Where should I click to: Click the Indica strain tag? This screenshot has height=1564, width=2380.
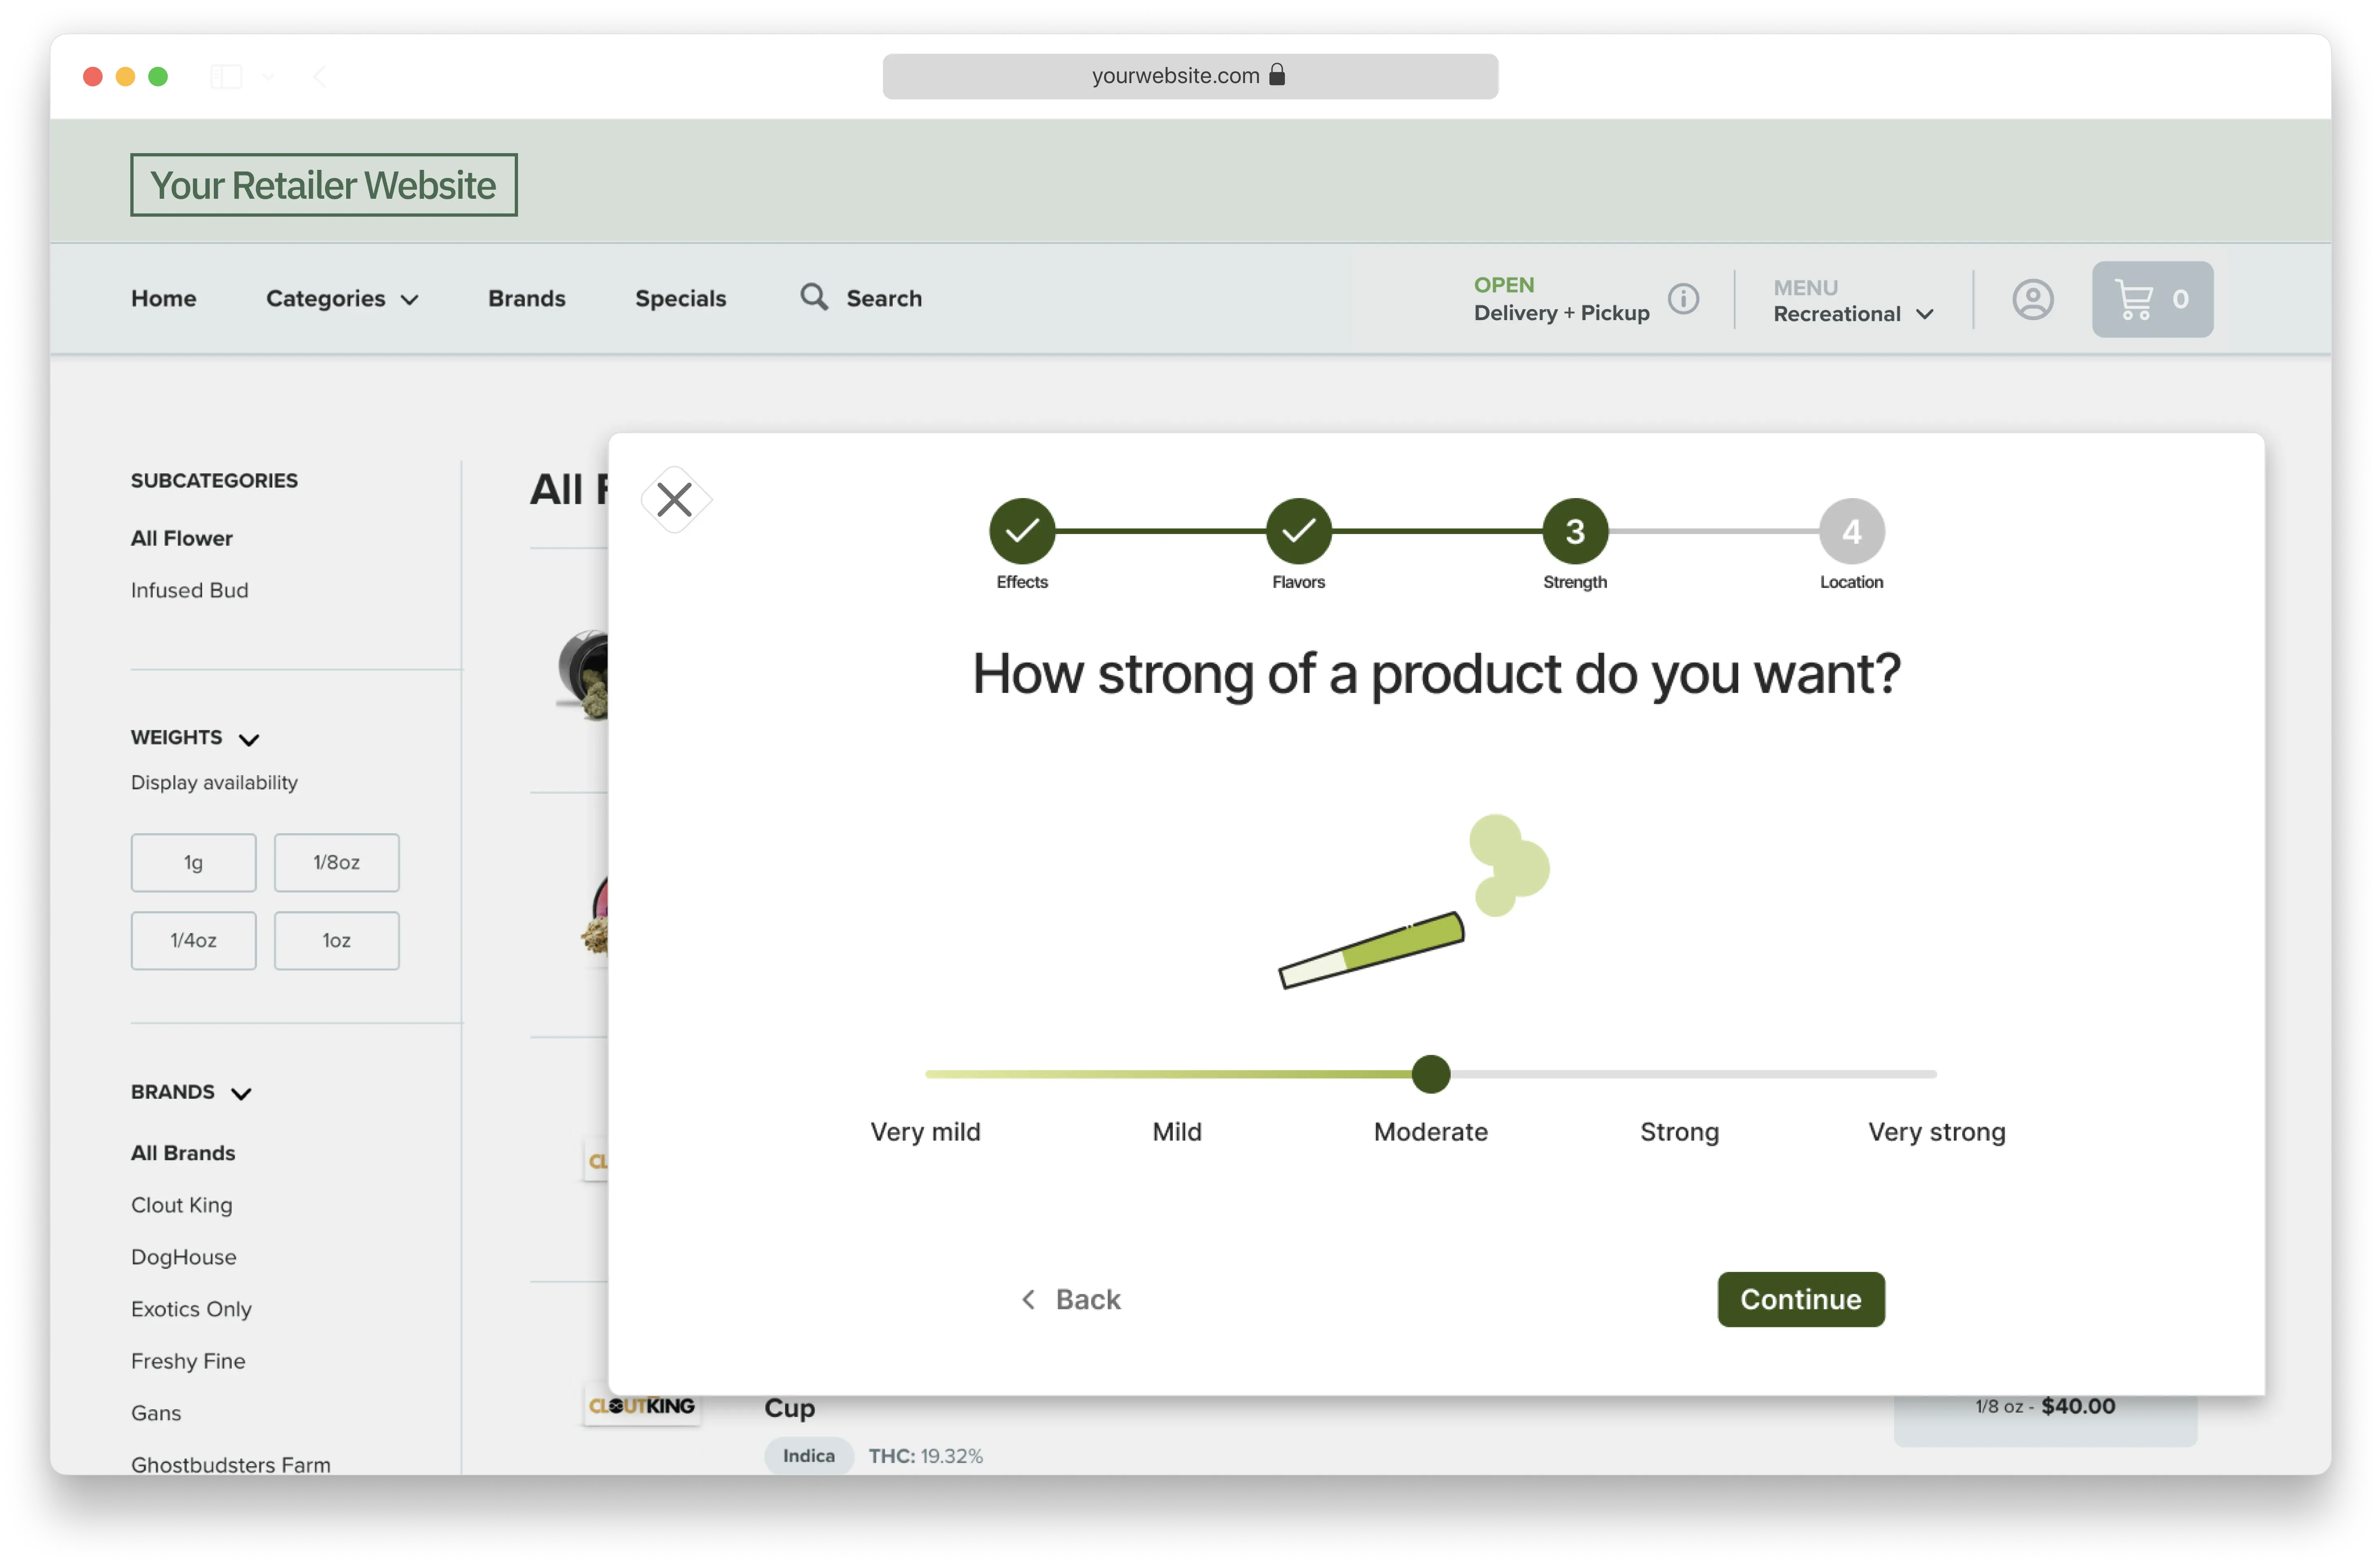pyautogui.click(x=808, y=1456)
